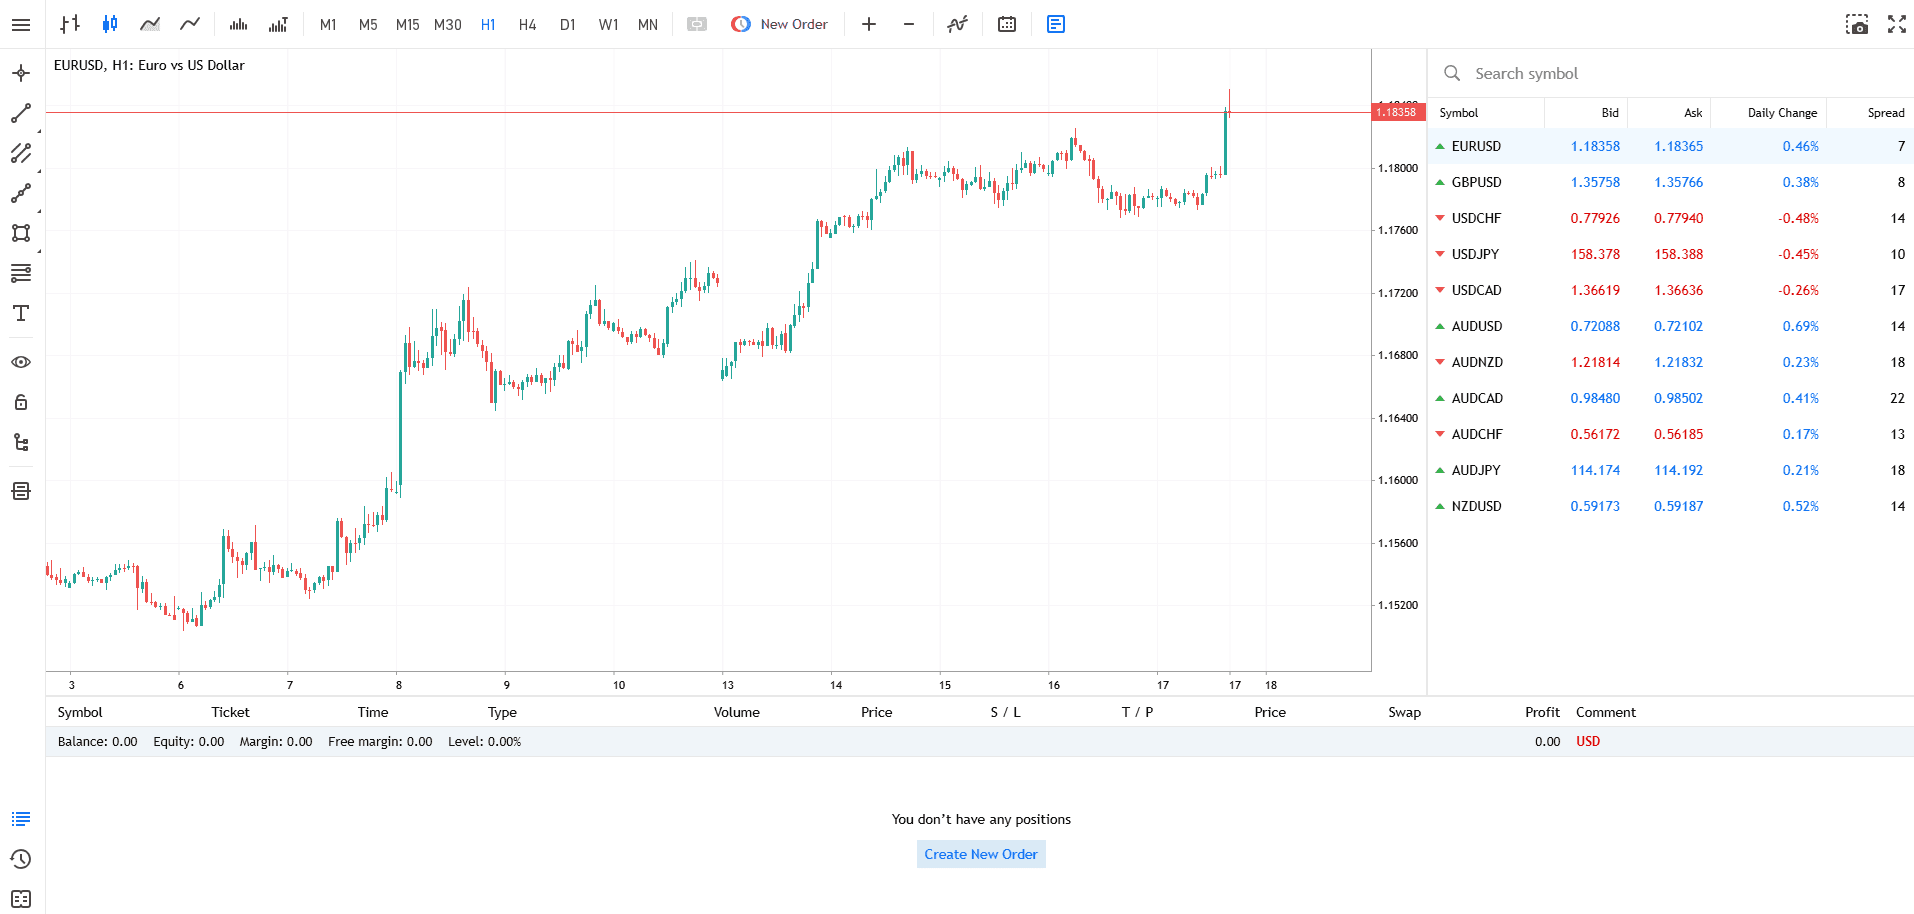Select the Crosshair tool
1914x914 pixels.
pyautogui.click(x=20, y=72)
